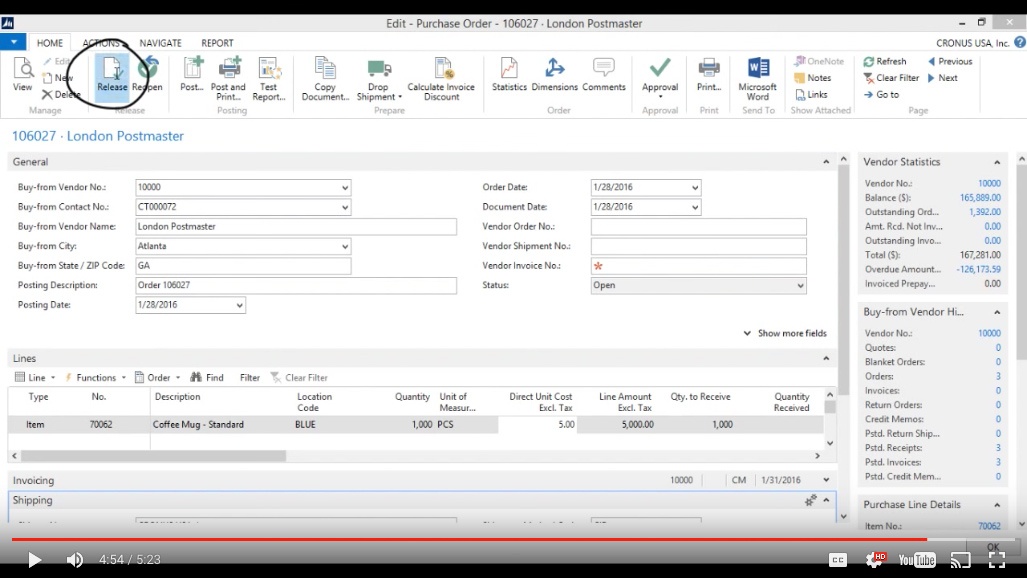
Task: Collapse Purchase Line Details pane
Action: point(997,505)
